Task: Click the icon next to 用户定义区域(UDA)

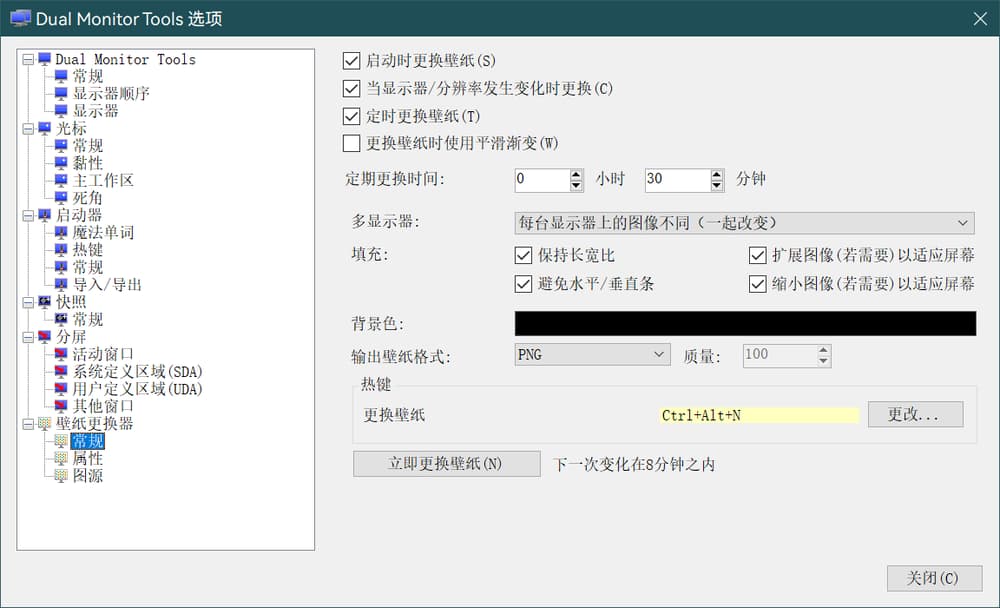Action: click(61, 389)
